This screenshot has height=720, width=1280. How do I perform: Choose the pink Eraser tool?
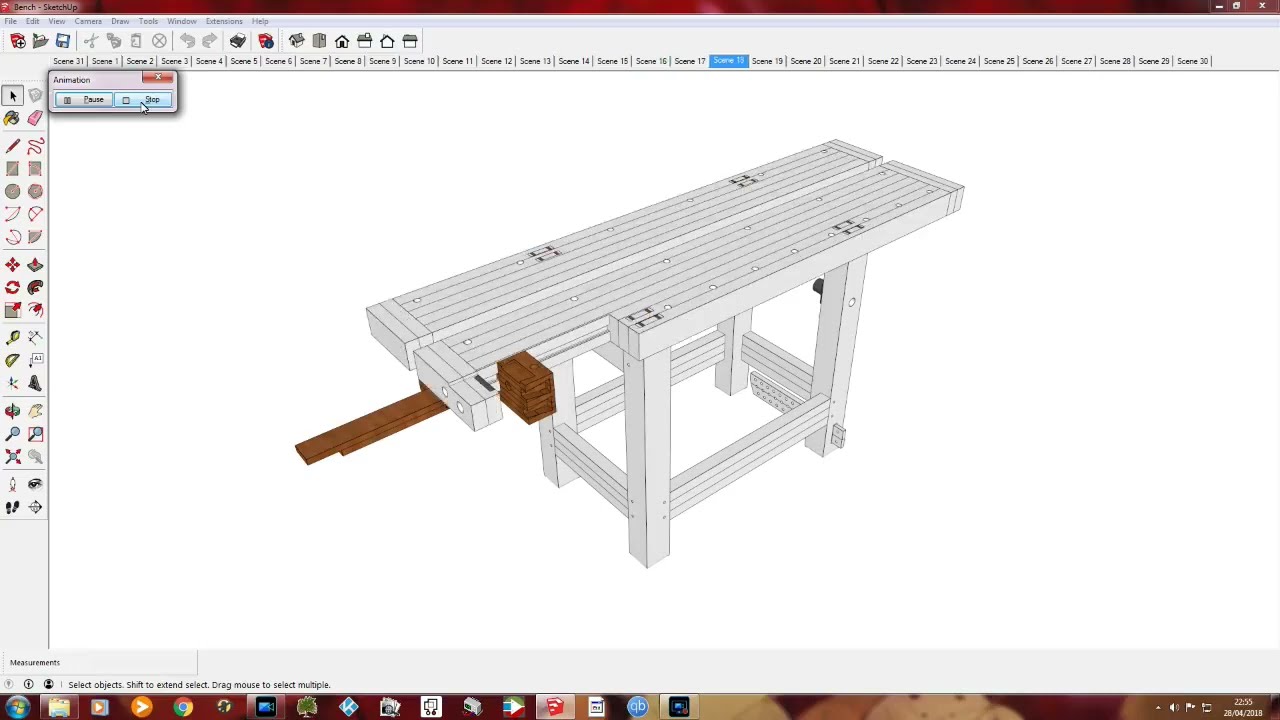(x=35, y=118)
